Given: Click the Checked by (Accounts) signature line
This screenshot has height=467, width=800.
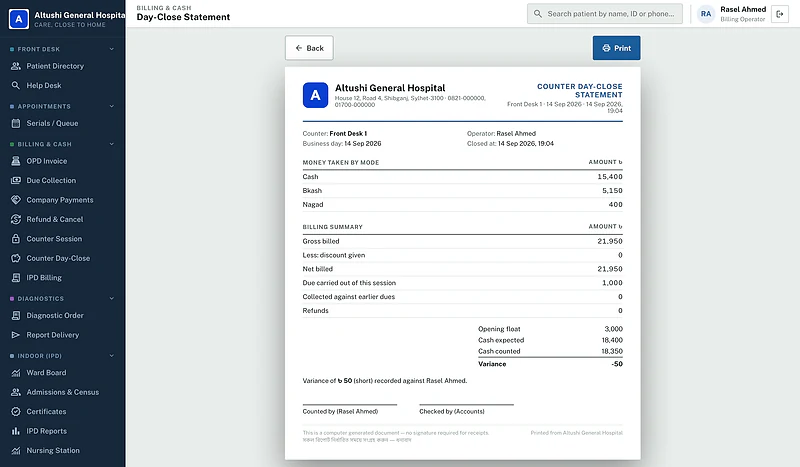Looking at the screenshot, I should click(466, 405).
